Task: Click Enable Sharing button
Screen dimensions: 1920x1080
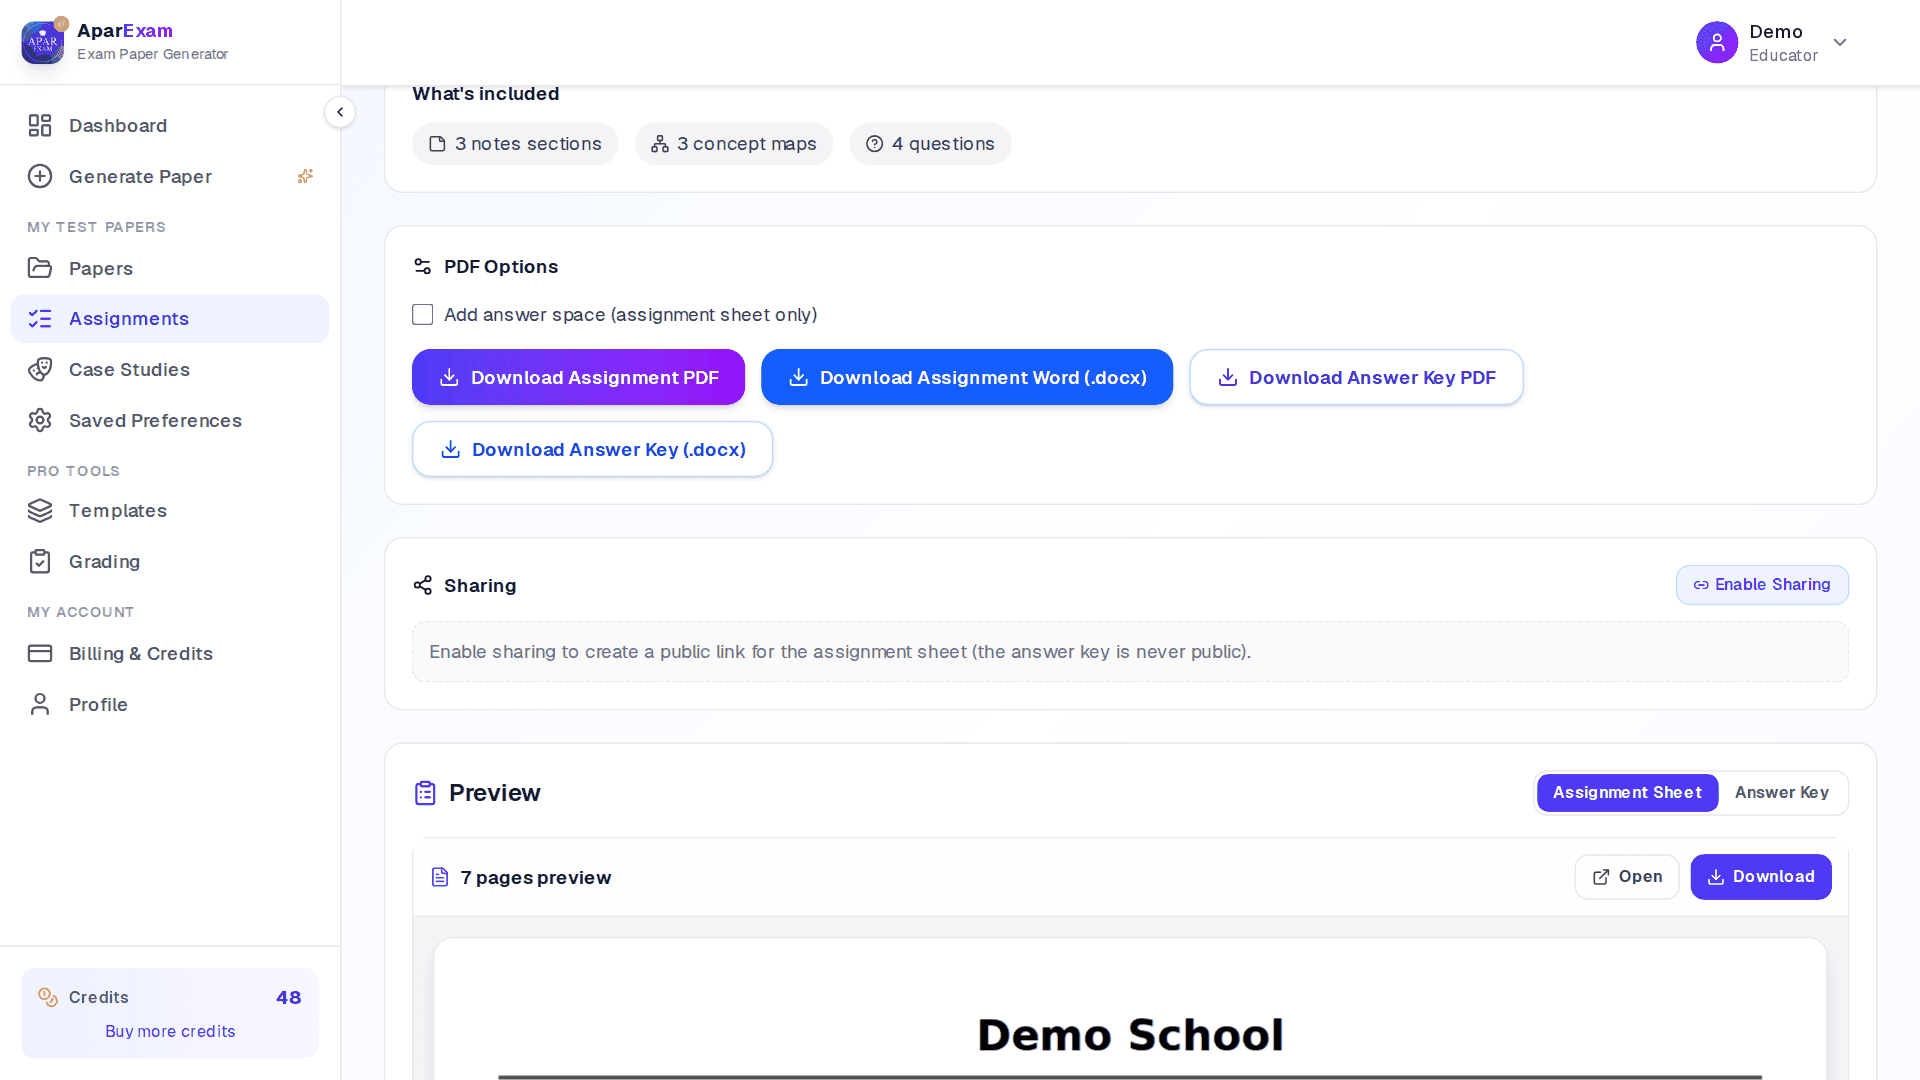Action: pos(1762,585)
